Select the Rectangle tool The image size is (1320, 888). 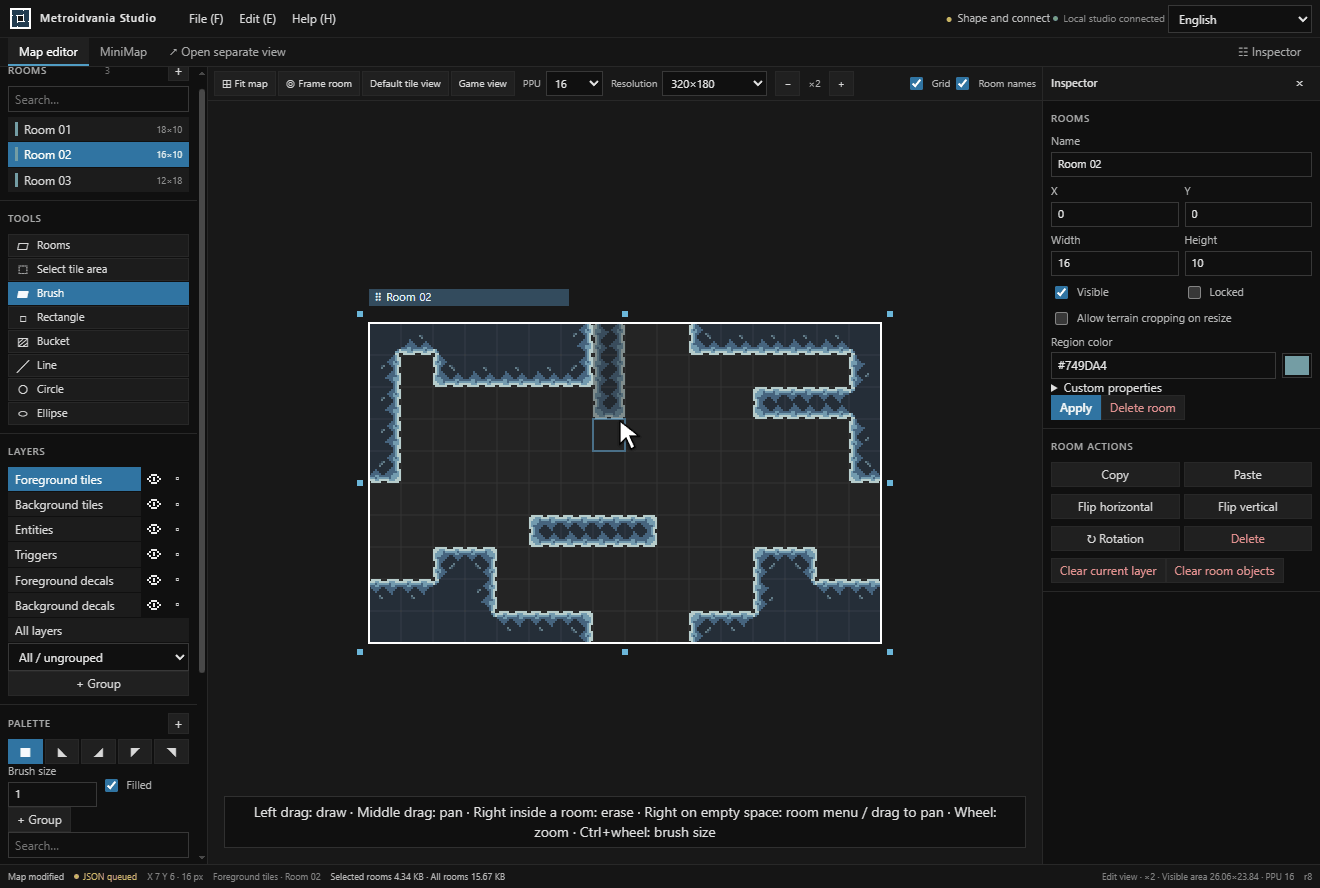pos(98,317)
